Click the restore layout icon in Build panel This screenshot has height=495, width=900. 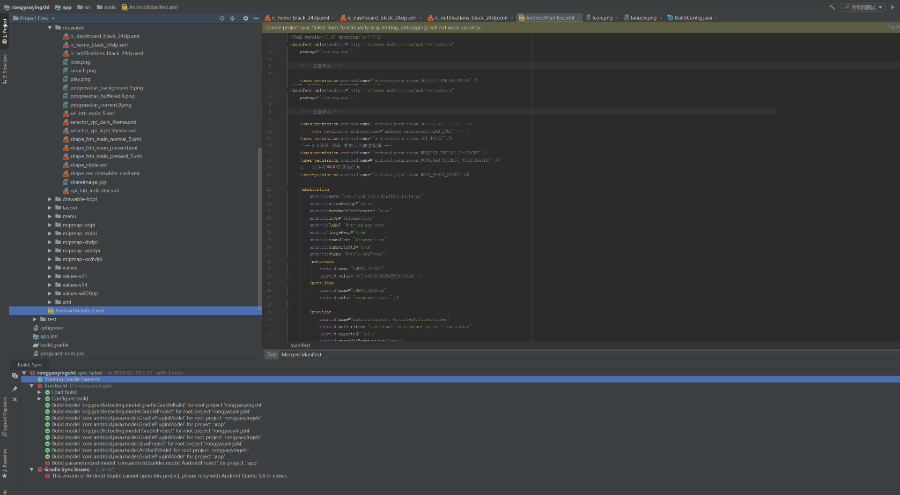pos(14,375)
